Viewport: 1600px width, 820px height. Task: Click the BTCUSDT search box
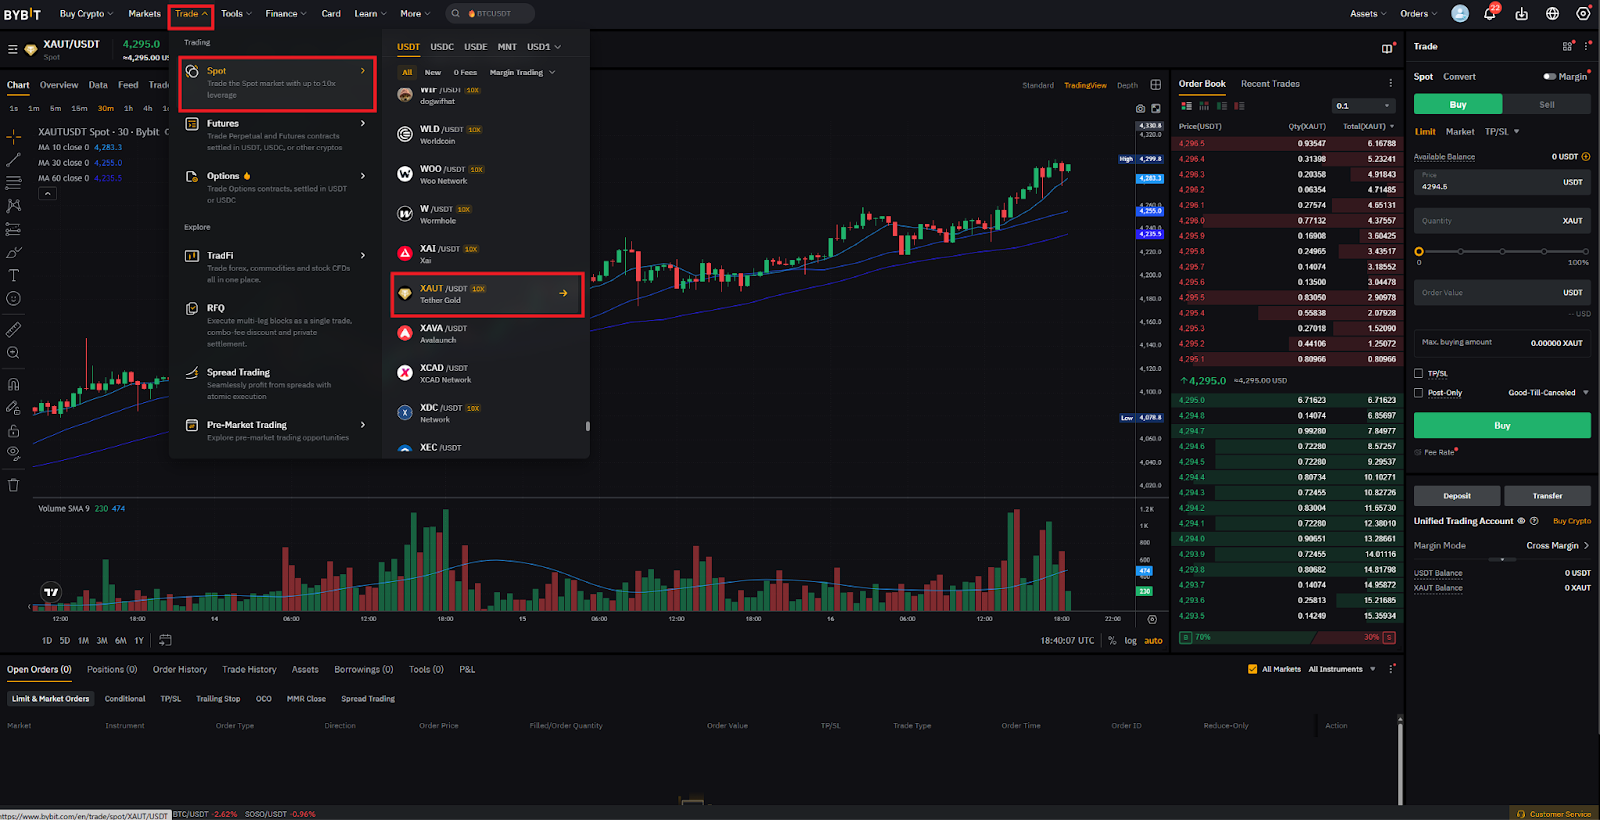click(x=488, y=14)
